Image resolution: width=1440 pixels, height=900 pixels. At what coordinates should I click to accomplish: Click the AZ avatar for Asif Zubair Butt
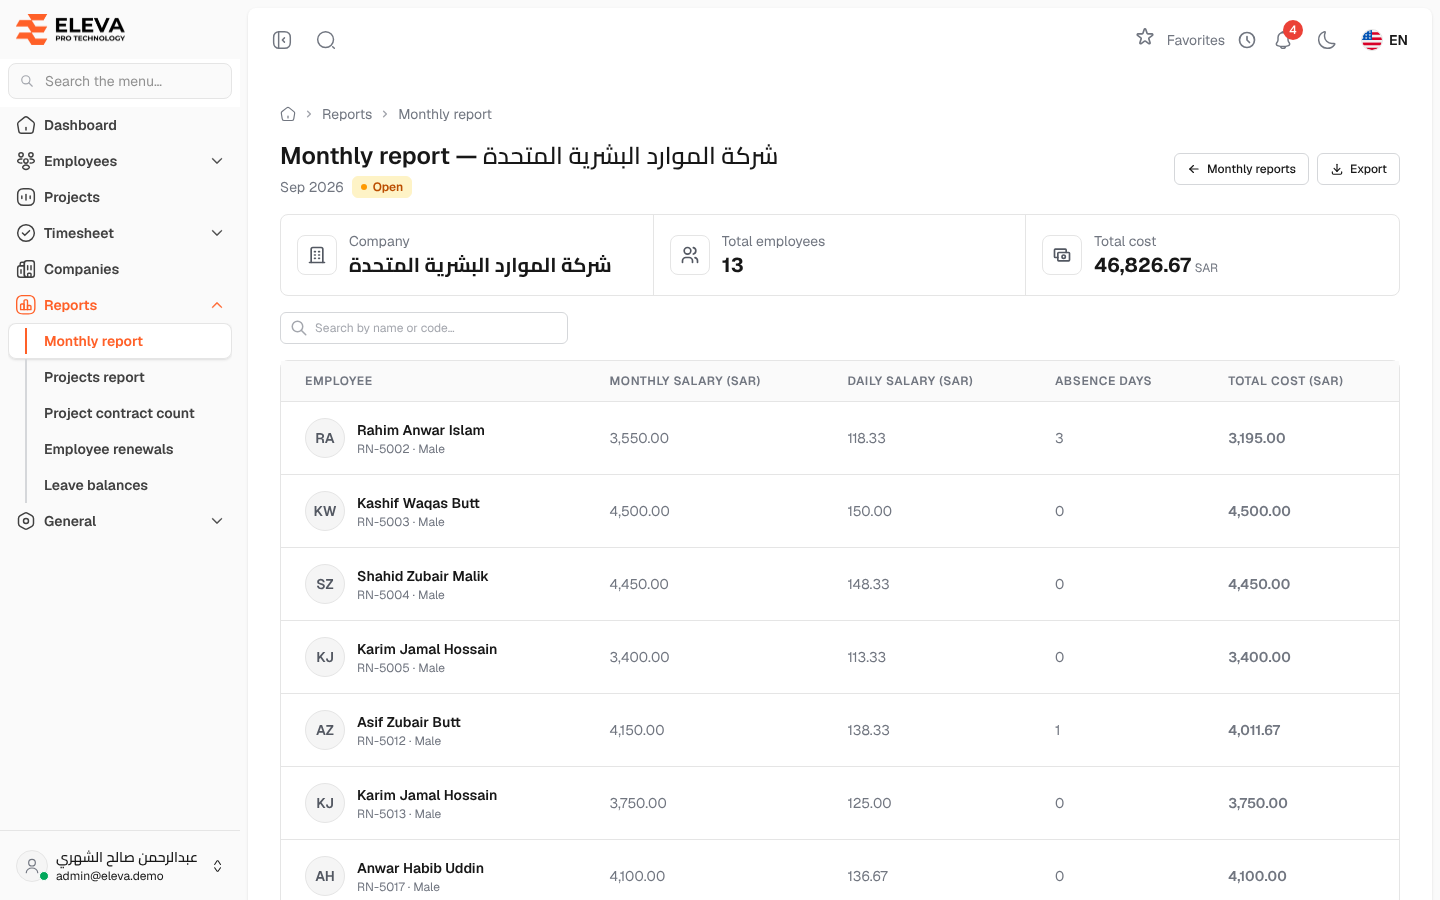[325, 730]
